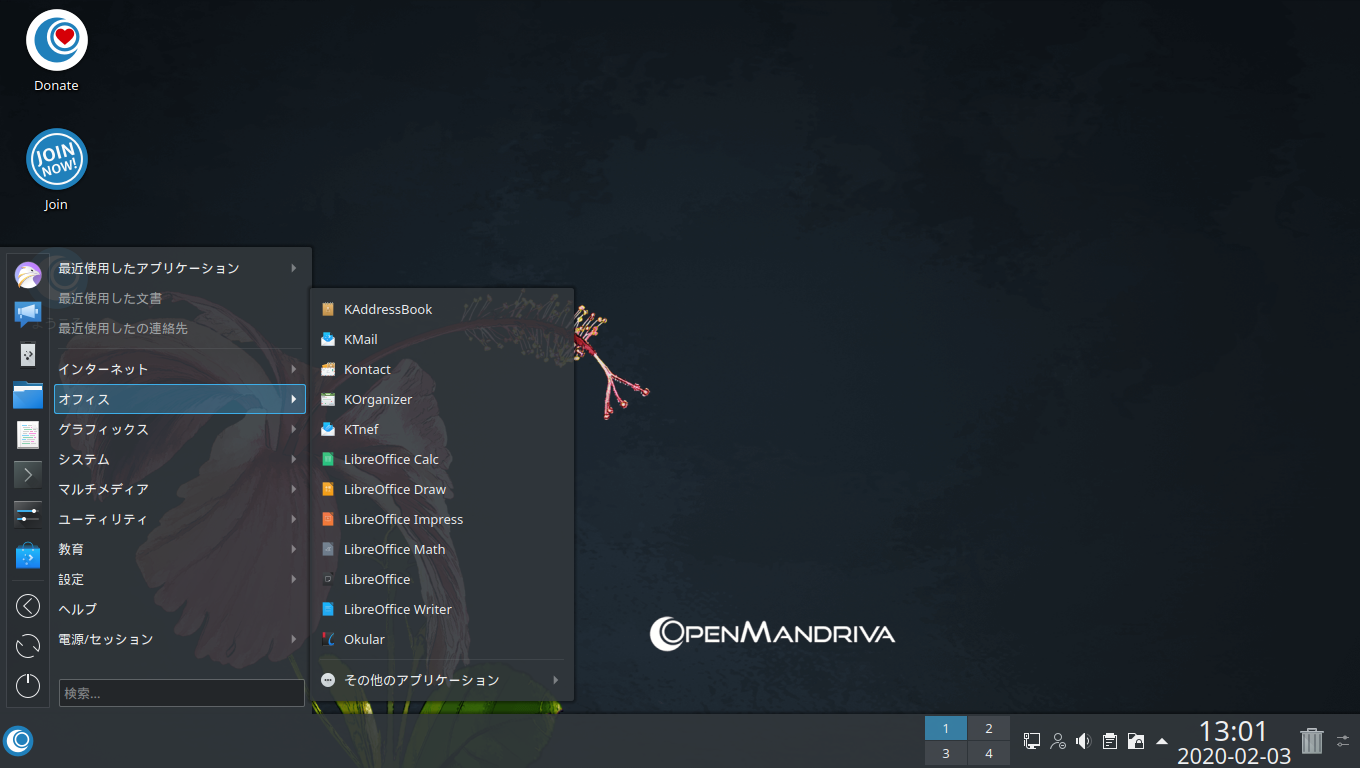Screen dimensions: 1360x768
Task: Open the Falkon browser favorite icon
Action: point(28,274)
